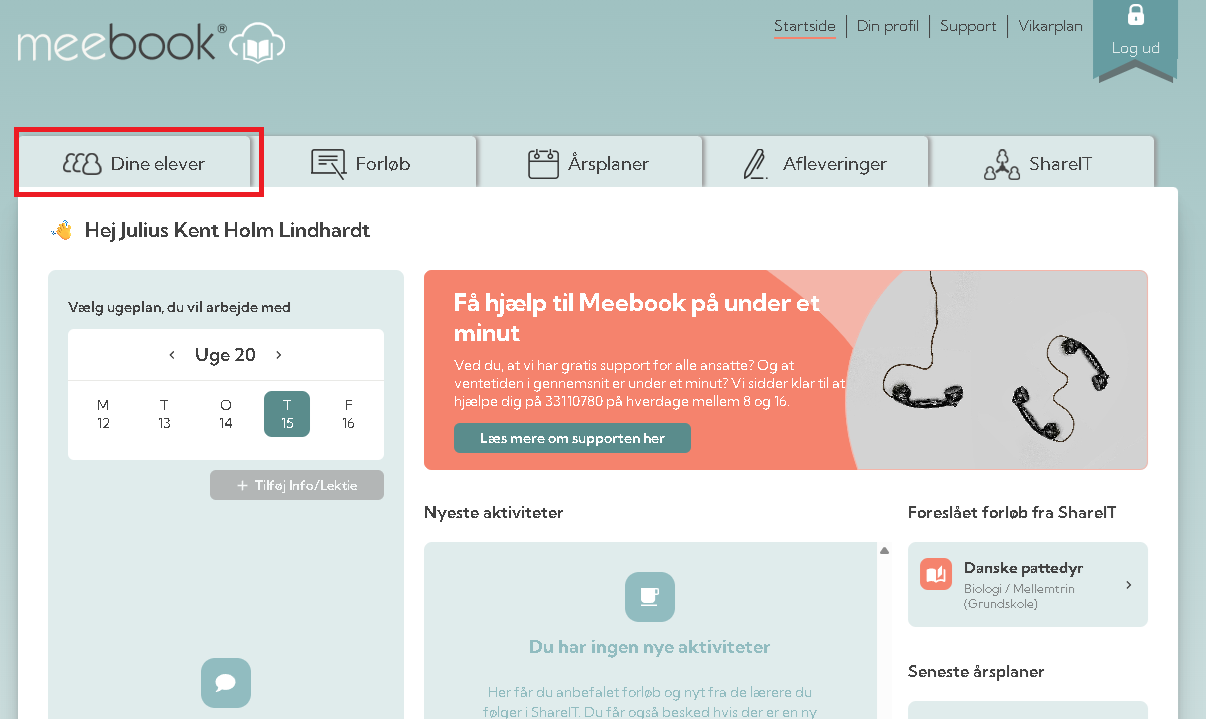Open Vikarplan from top navigation
The height and width of the screenshot is (719, 1206).
click(x=1050, y=26)
